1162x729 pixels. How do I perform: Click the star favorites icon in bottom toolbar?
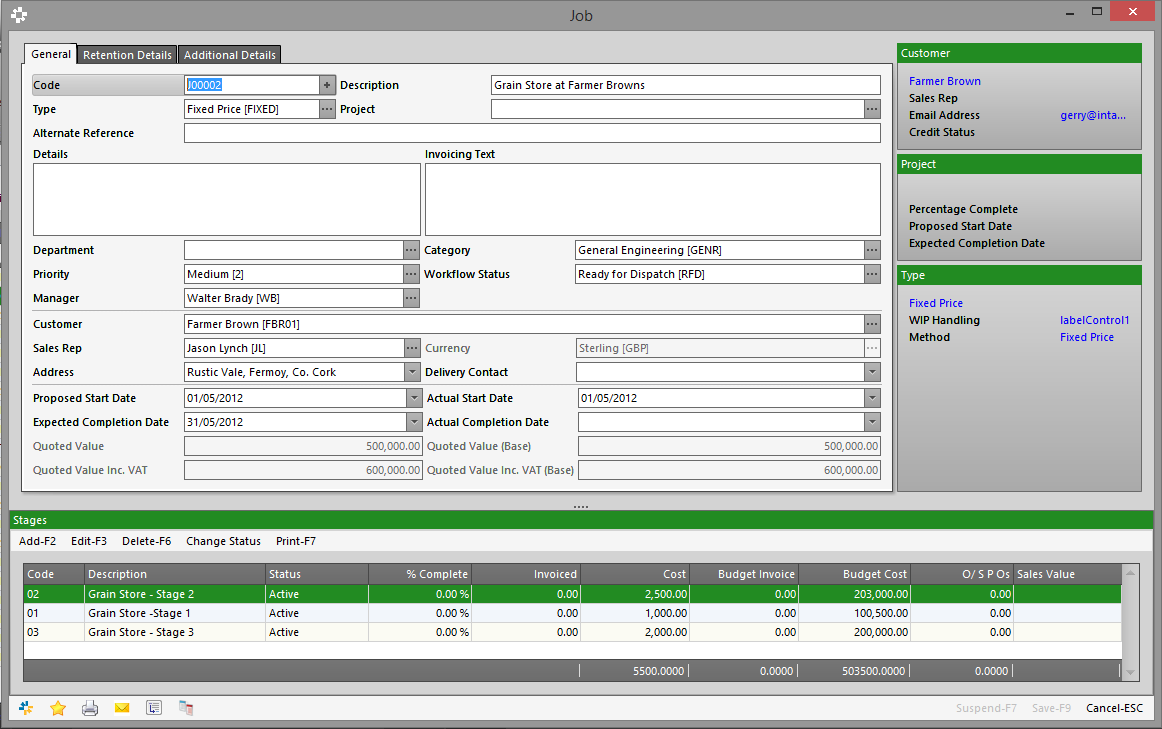57,707
